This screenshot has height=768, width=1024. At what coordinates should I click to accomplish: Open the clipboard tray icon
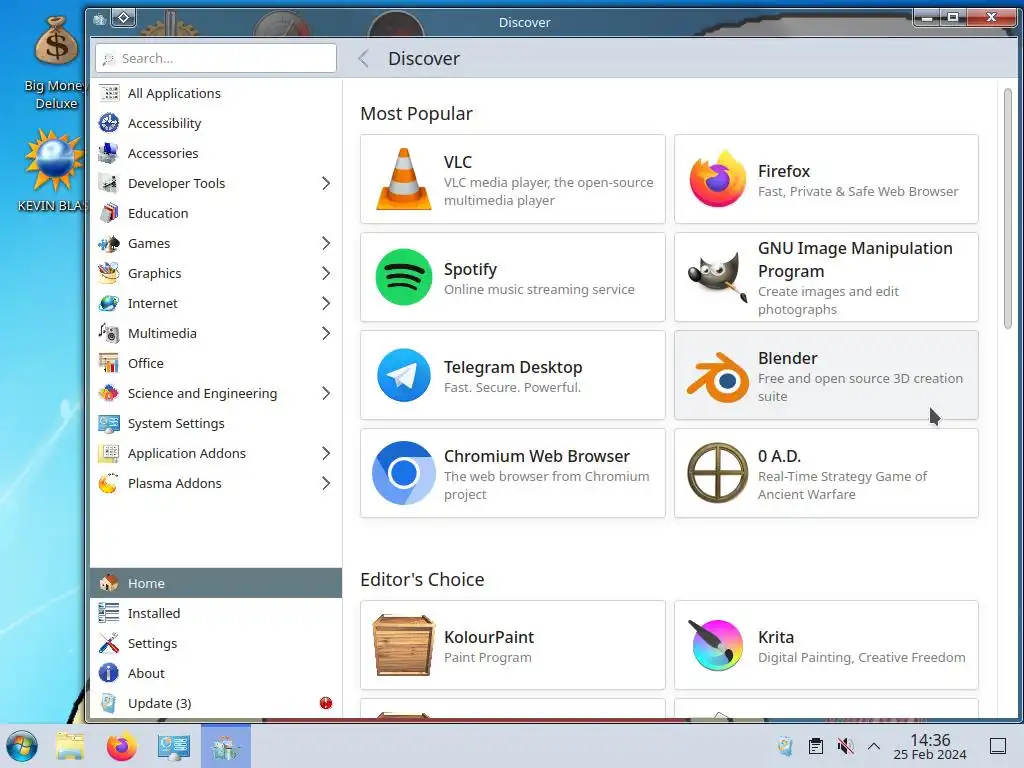[816, 746]
